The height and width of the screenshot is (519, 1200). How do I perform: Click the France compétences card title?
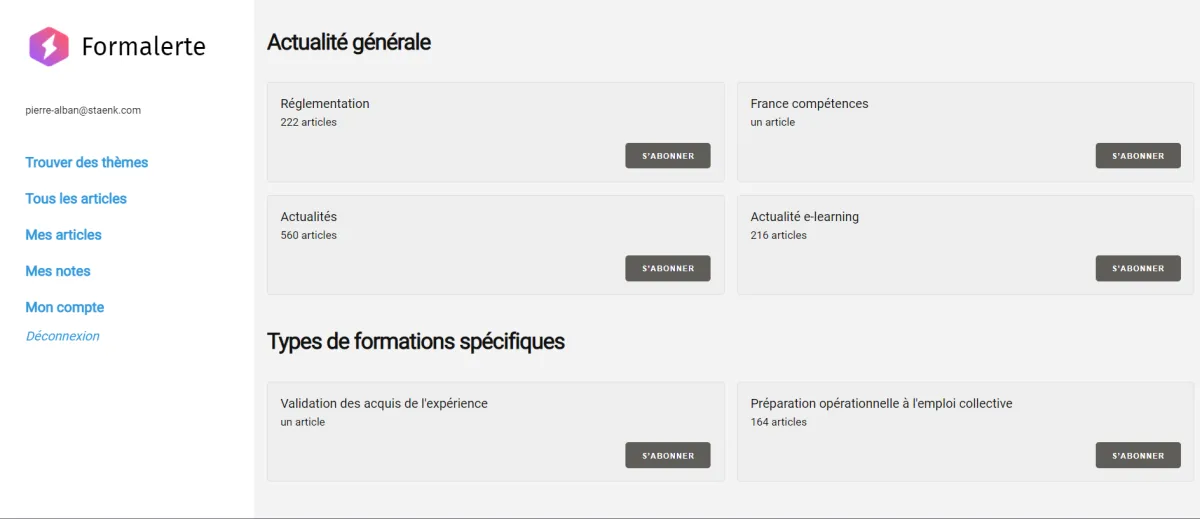coord(809,103)
